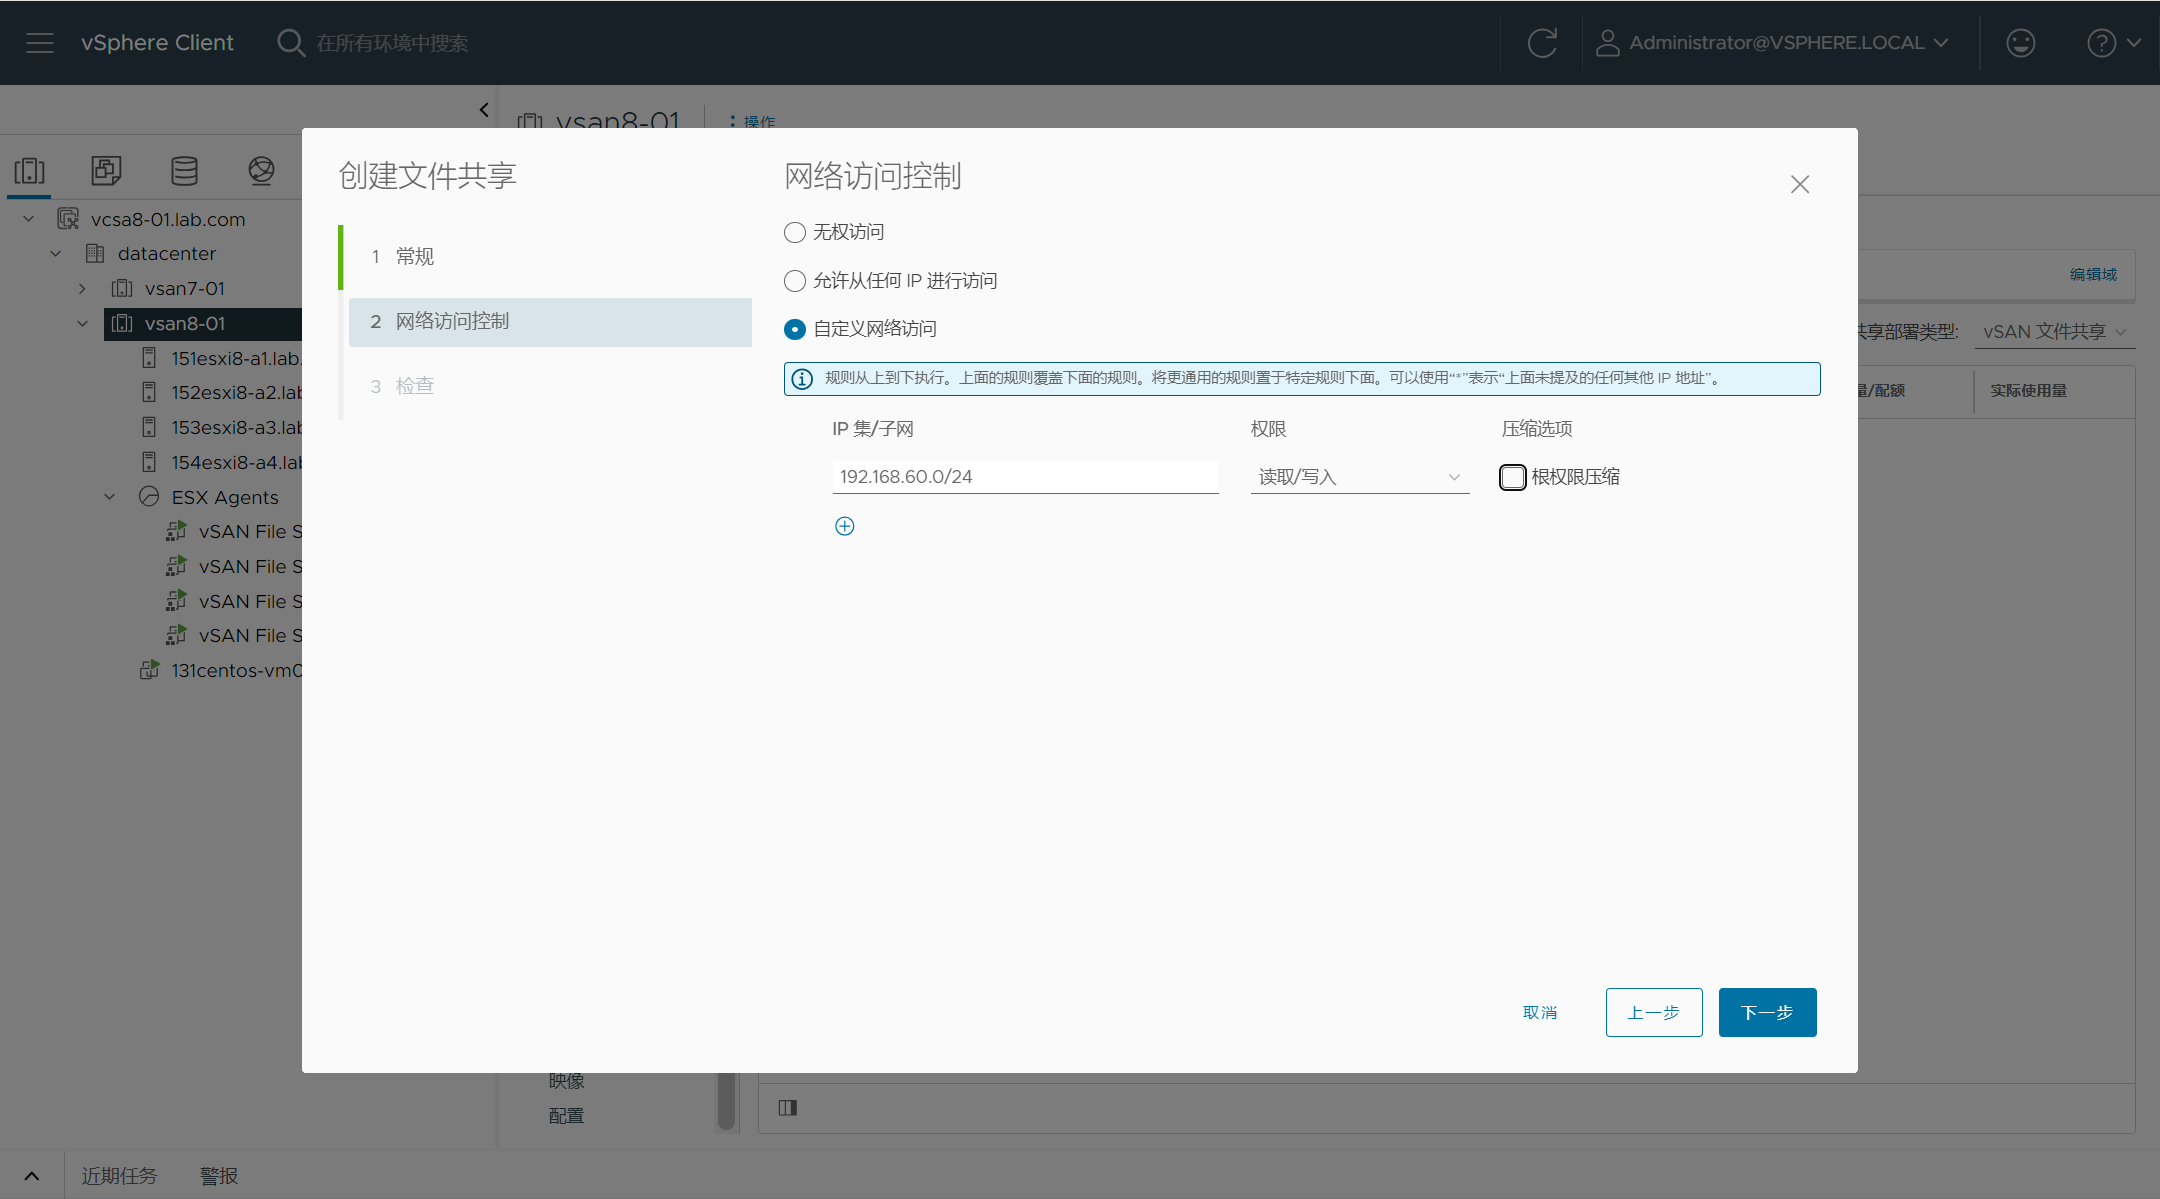
Task: Click the global search magnifier icon
Action: [291, 43]
